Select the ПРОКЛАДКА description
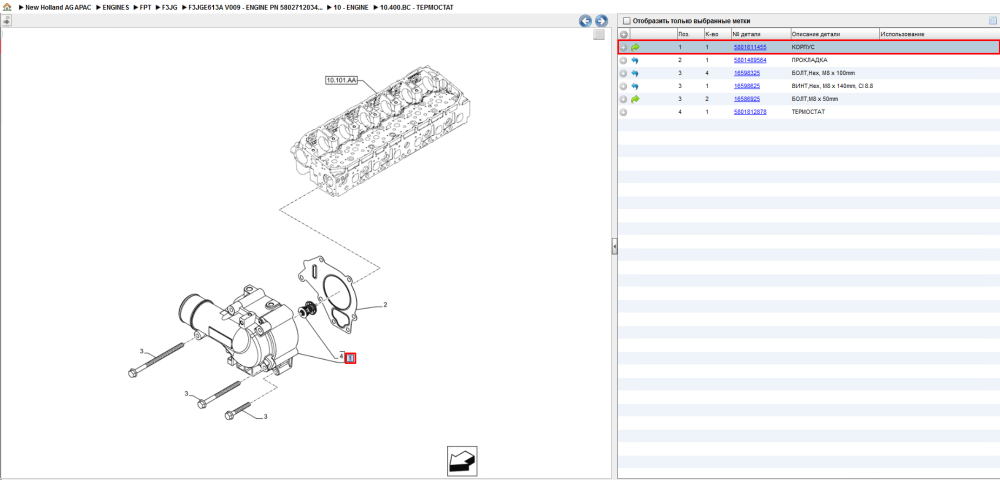 (809, 60)
